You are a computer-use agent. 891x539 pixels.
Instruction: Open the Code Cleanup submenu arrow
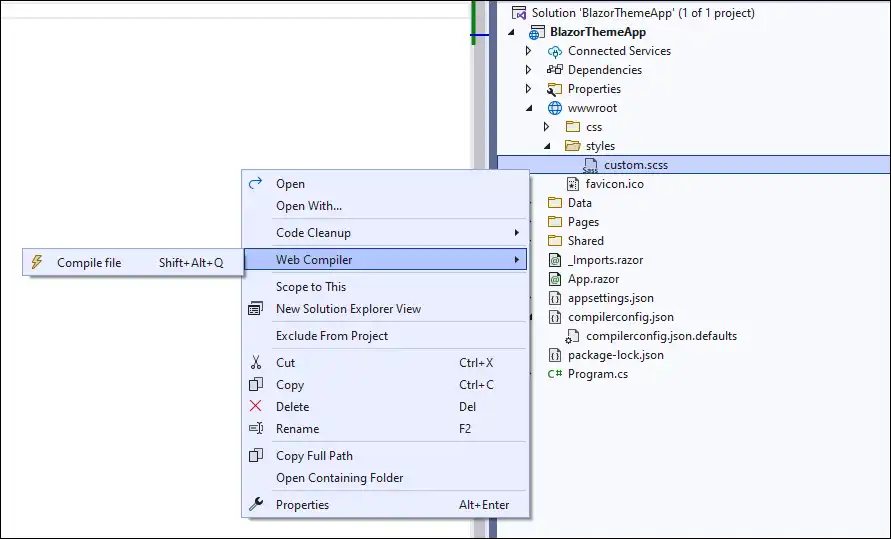(x=517, y=232)
